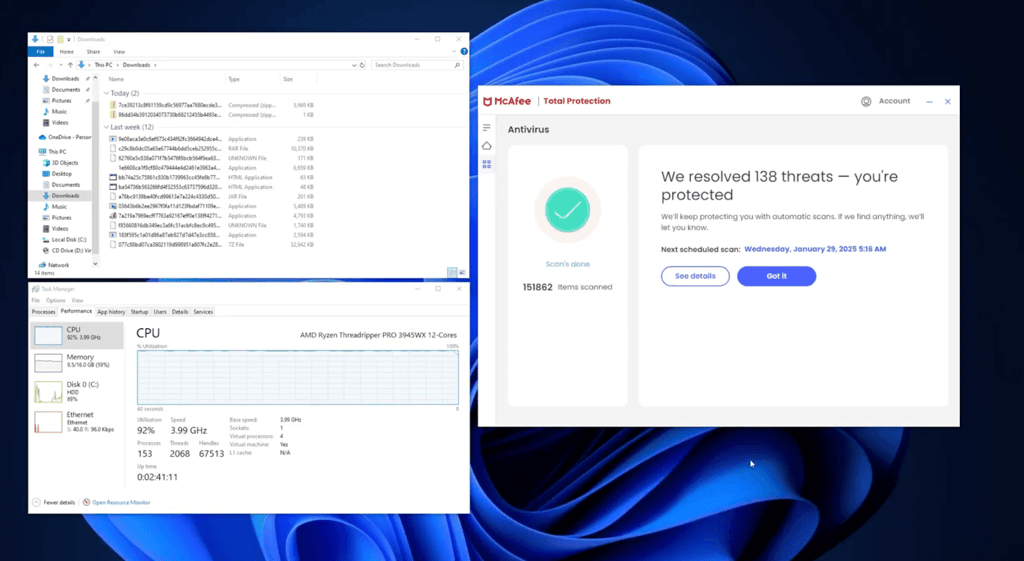The height and width of the screenshot is (561, 1024).
Task: Click the navigation pane scroll up arrow
Action: [95, 78]
